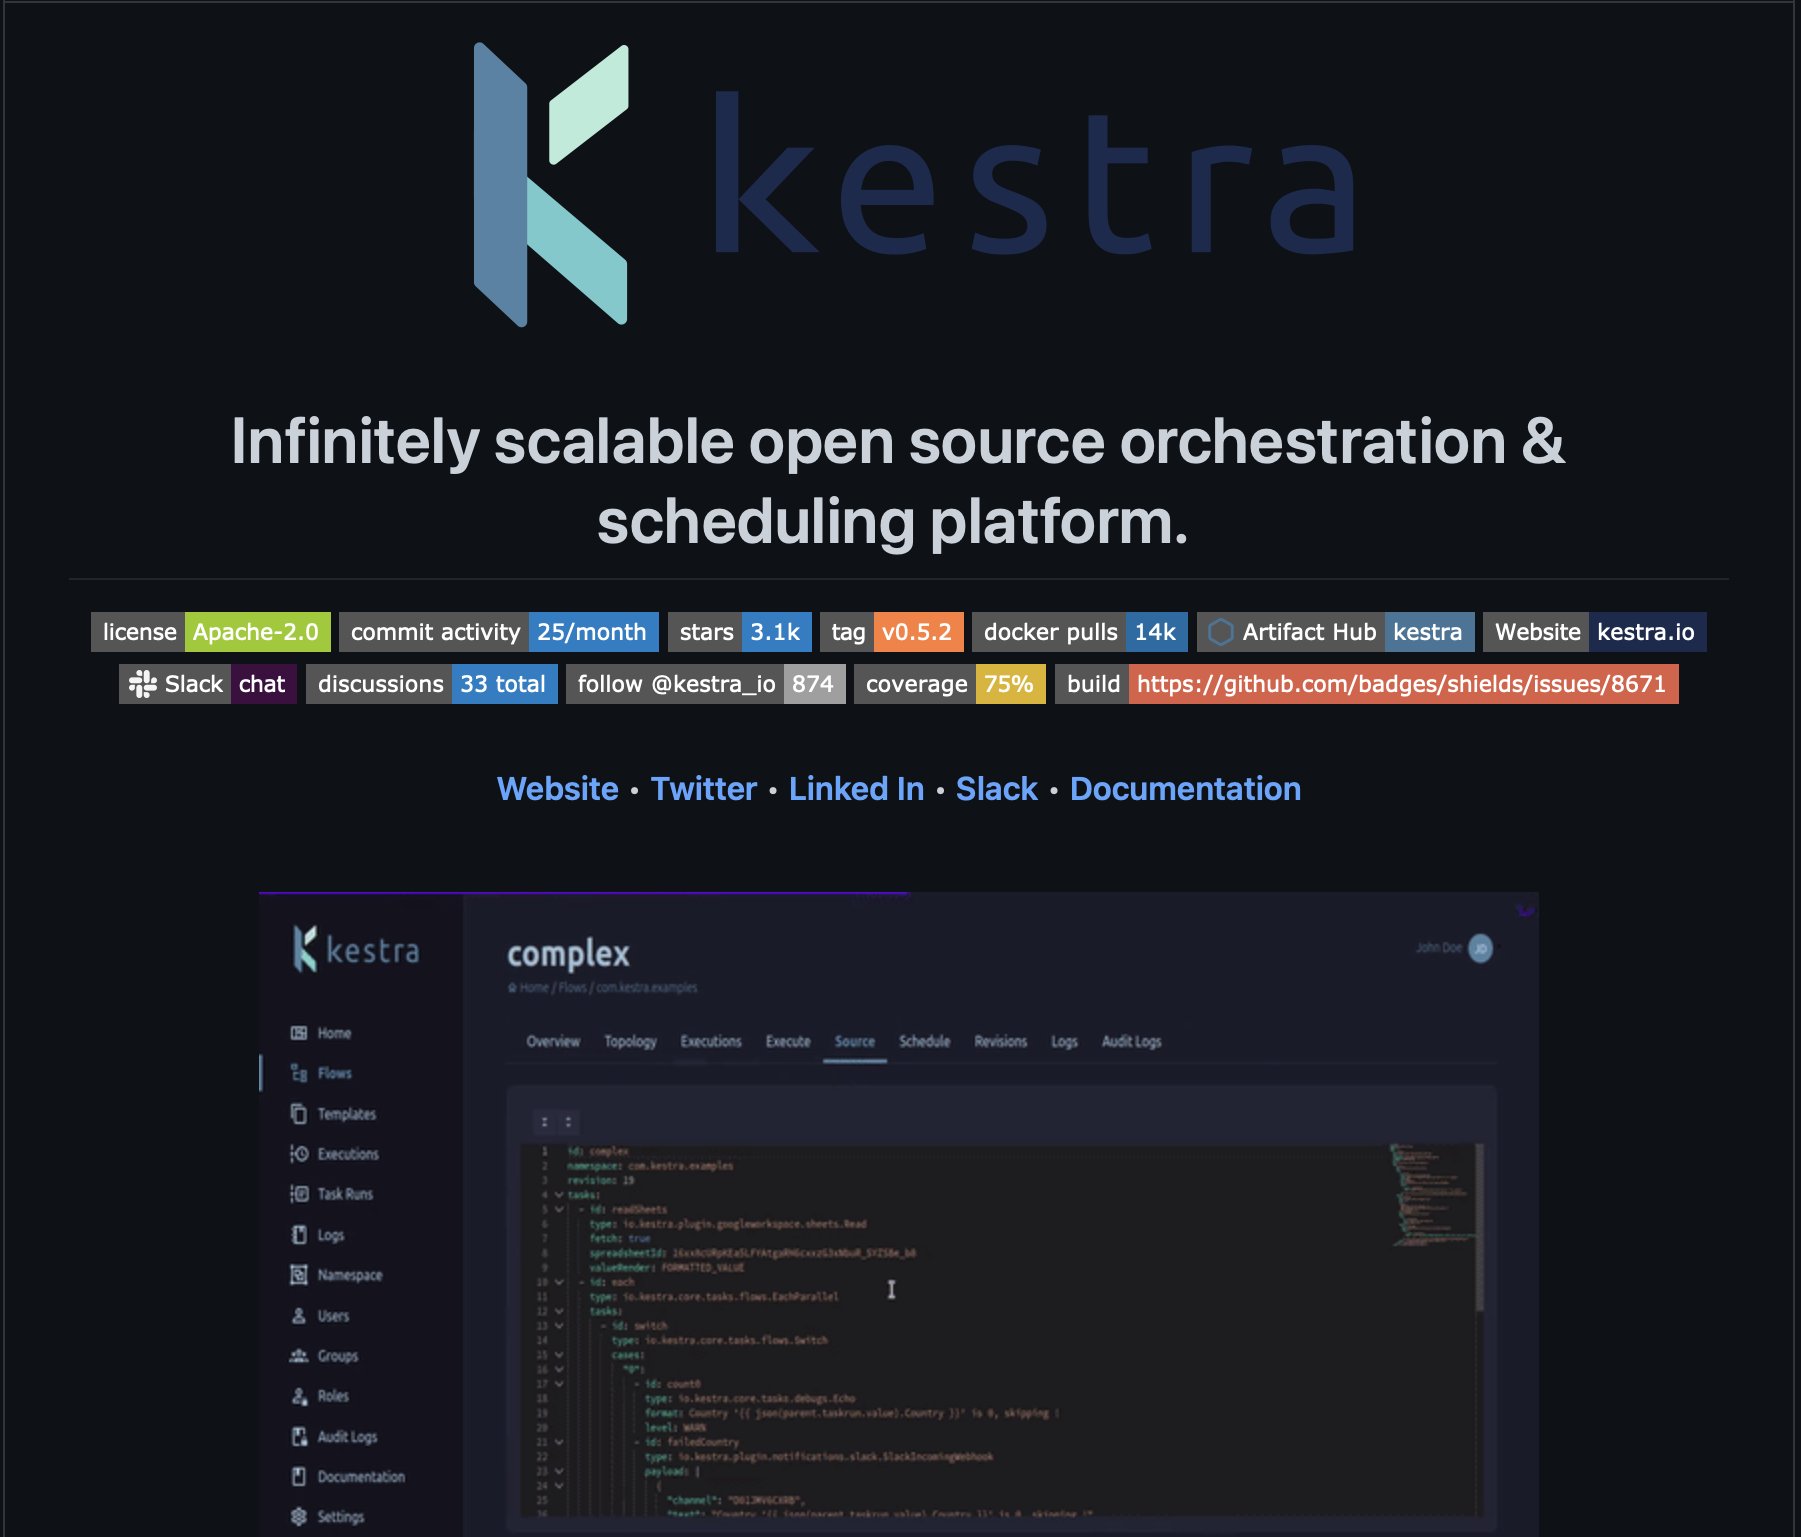Screen dimensions: 1801x1537
Task: Select the Source tab
Action: pyautogui.click(x=855, y=1041)
